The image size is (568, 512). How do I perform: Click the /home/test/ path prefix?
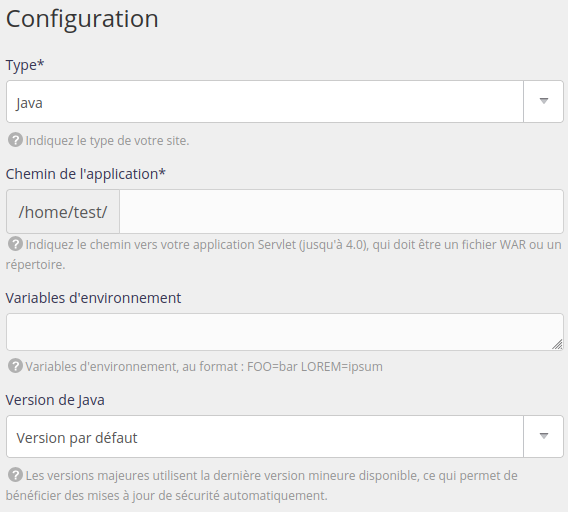point(63,212)
